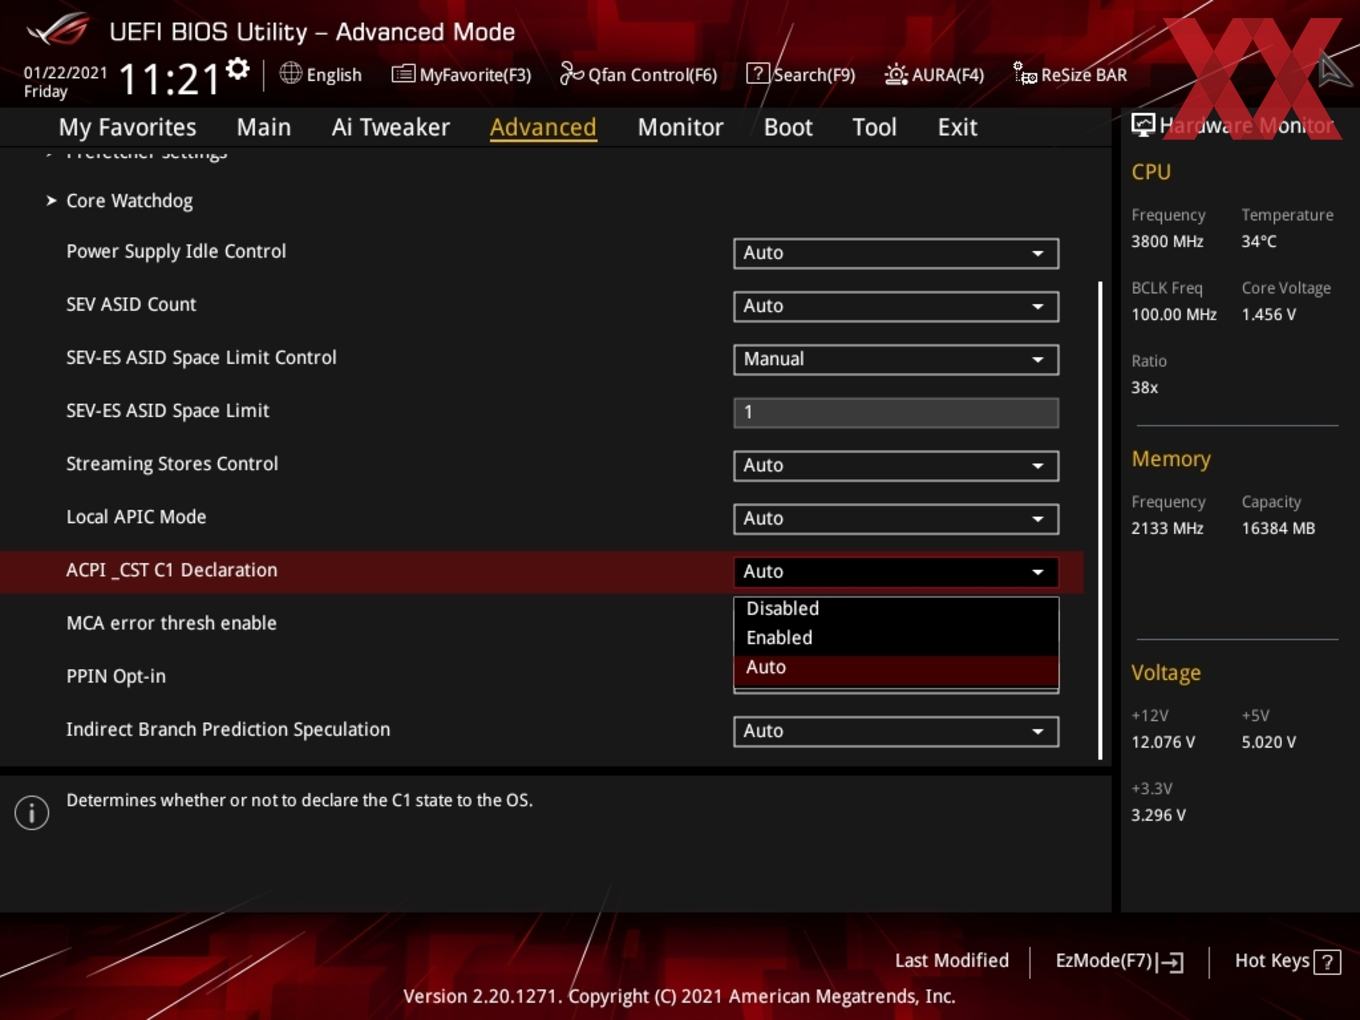Click the Streaming Stores Control label
The image size is (1360, 1020).
(172, 464)
